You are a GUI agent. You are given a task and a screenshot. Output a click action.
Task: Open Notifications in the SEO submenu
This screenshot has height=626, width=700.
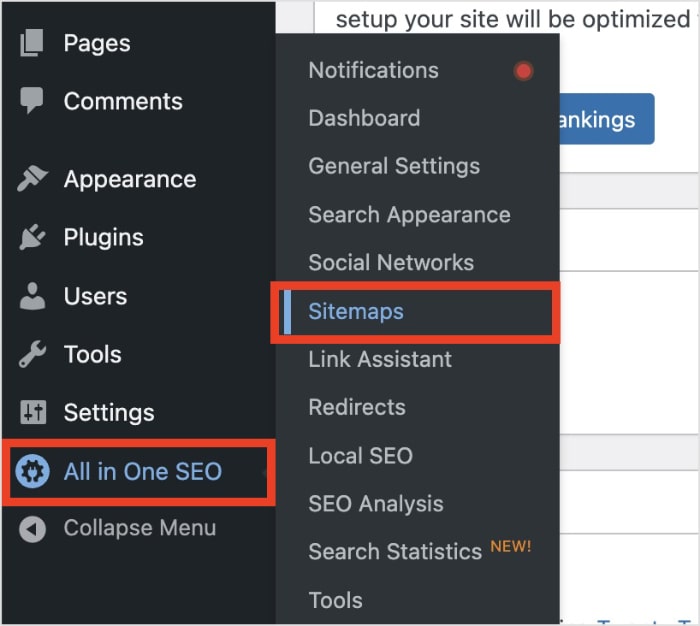(374, 70)
